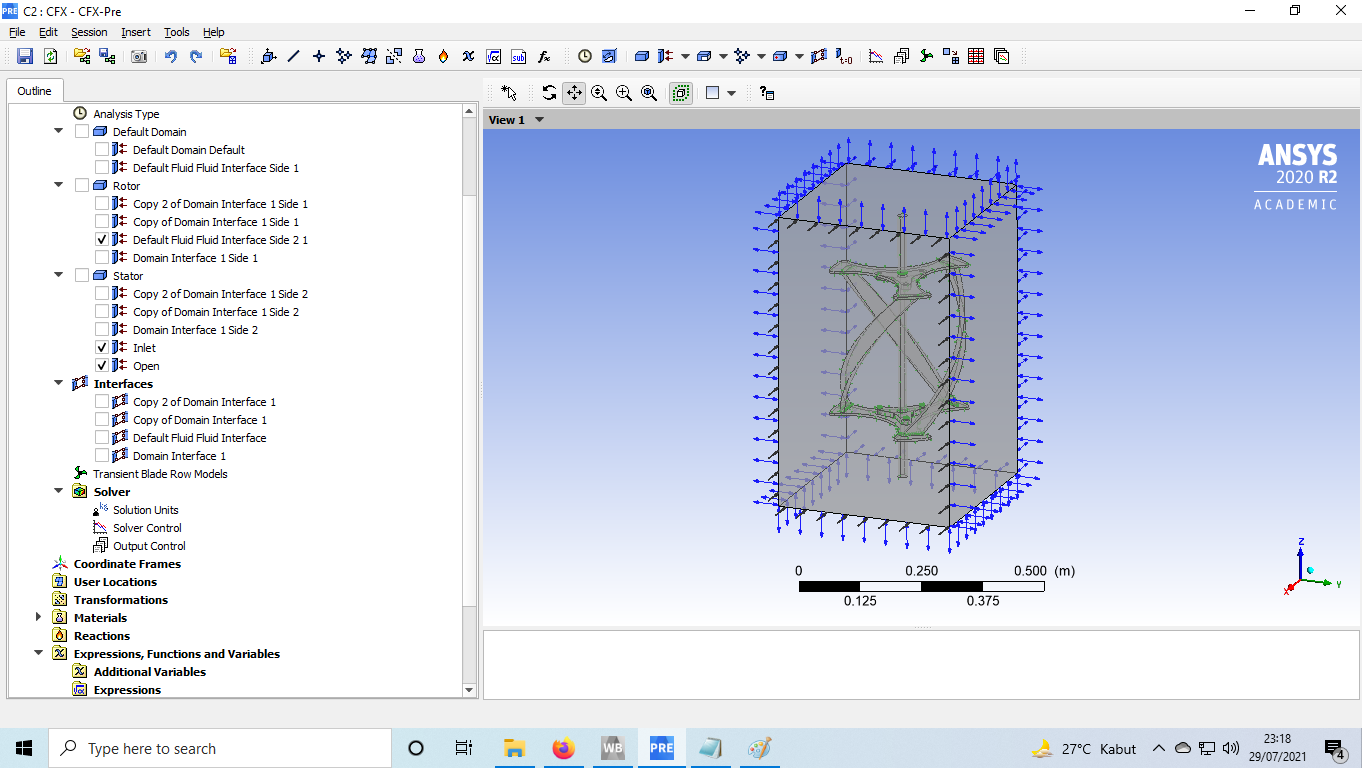Open Firefox from the taskbar
The image size is (1362, 768).
point(563,748)
